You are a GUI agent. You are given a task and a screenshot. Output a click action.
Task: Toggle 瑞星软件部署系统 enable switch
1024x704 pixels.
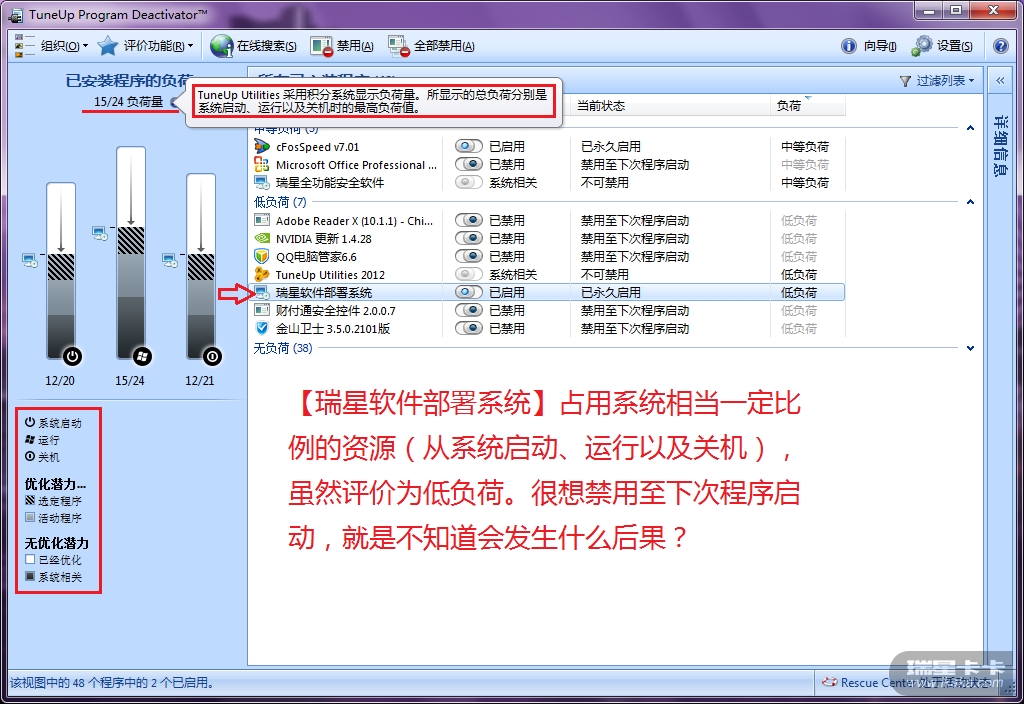pyautogui.click(x=469, y=292)
